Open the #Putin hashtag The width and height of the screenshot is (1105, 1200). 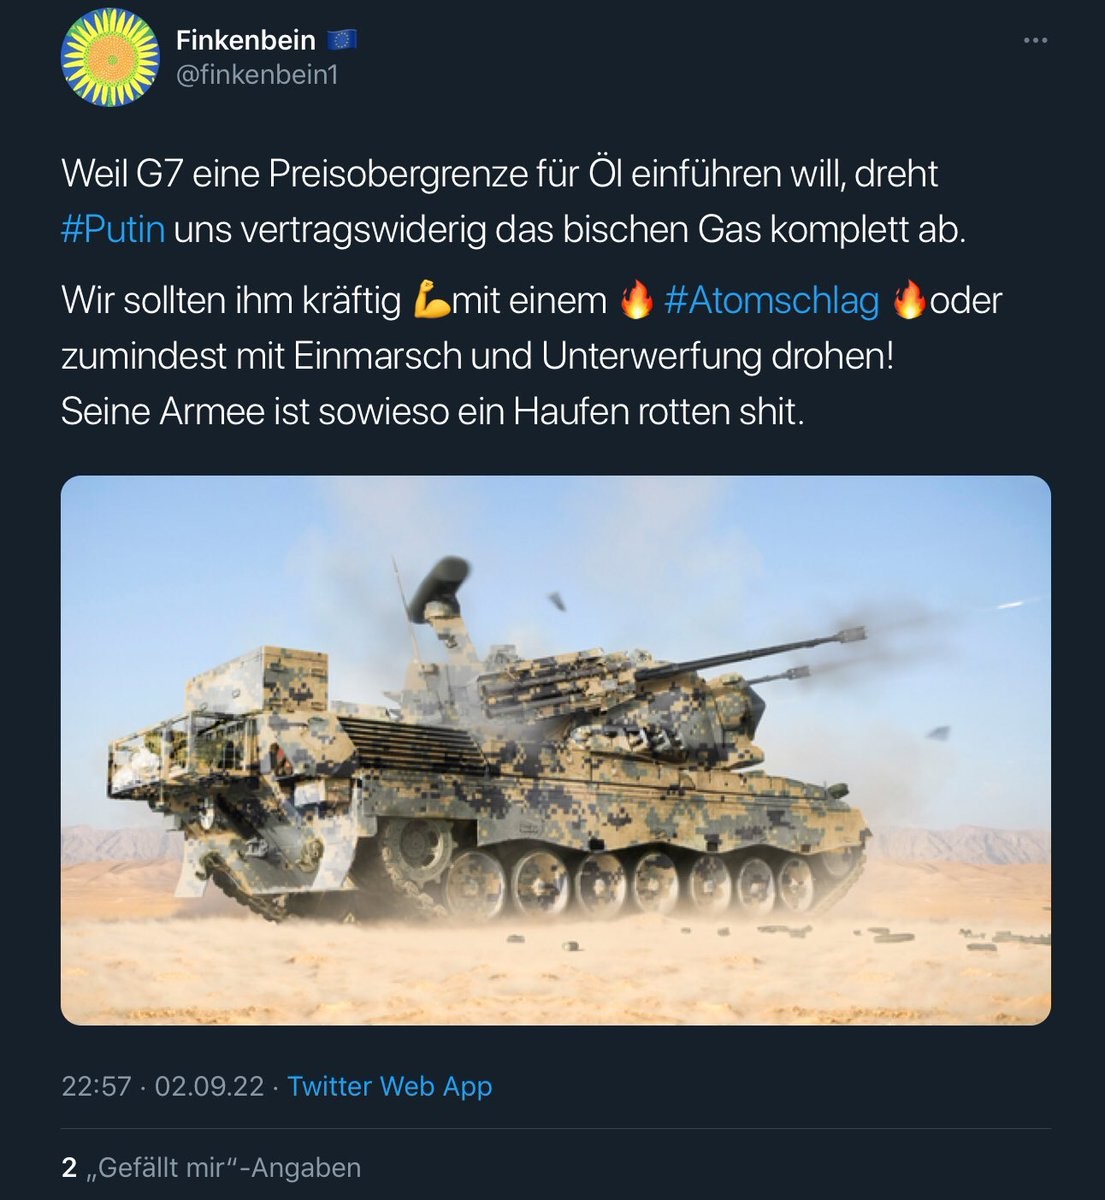113,230
